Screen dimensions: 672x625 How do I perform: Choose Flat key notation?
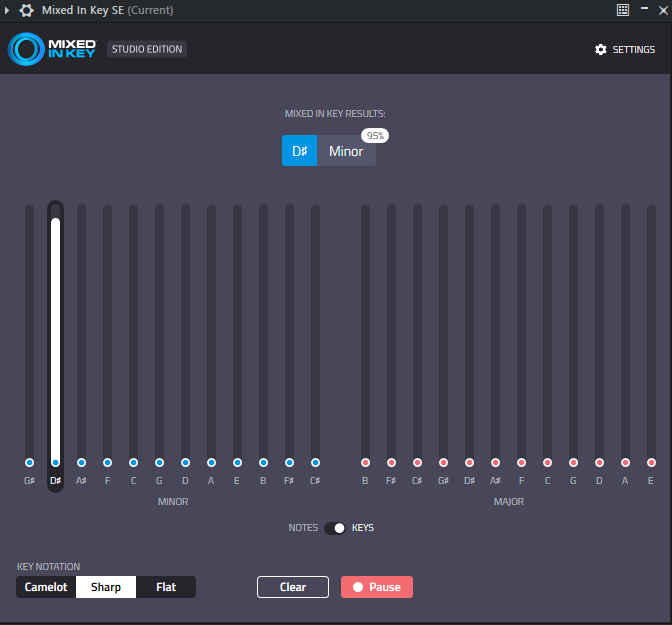[x=166, y=587]
